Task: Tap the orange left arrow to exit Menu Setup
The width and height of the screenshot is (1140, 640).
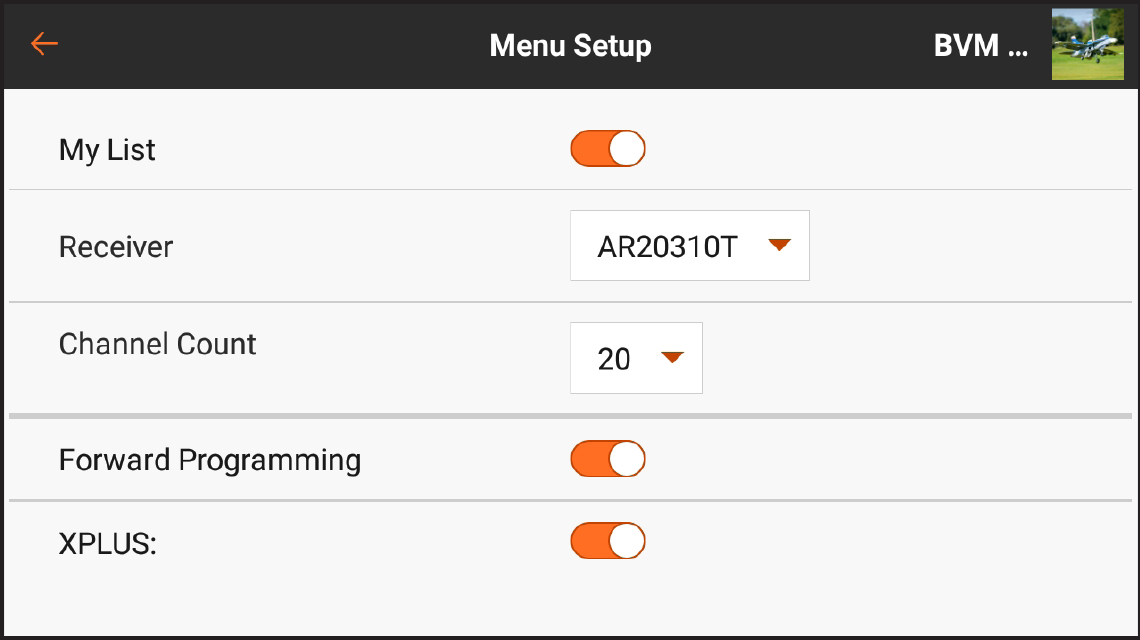Action: click(44, 44)
